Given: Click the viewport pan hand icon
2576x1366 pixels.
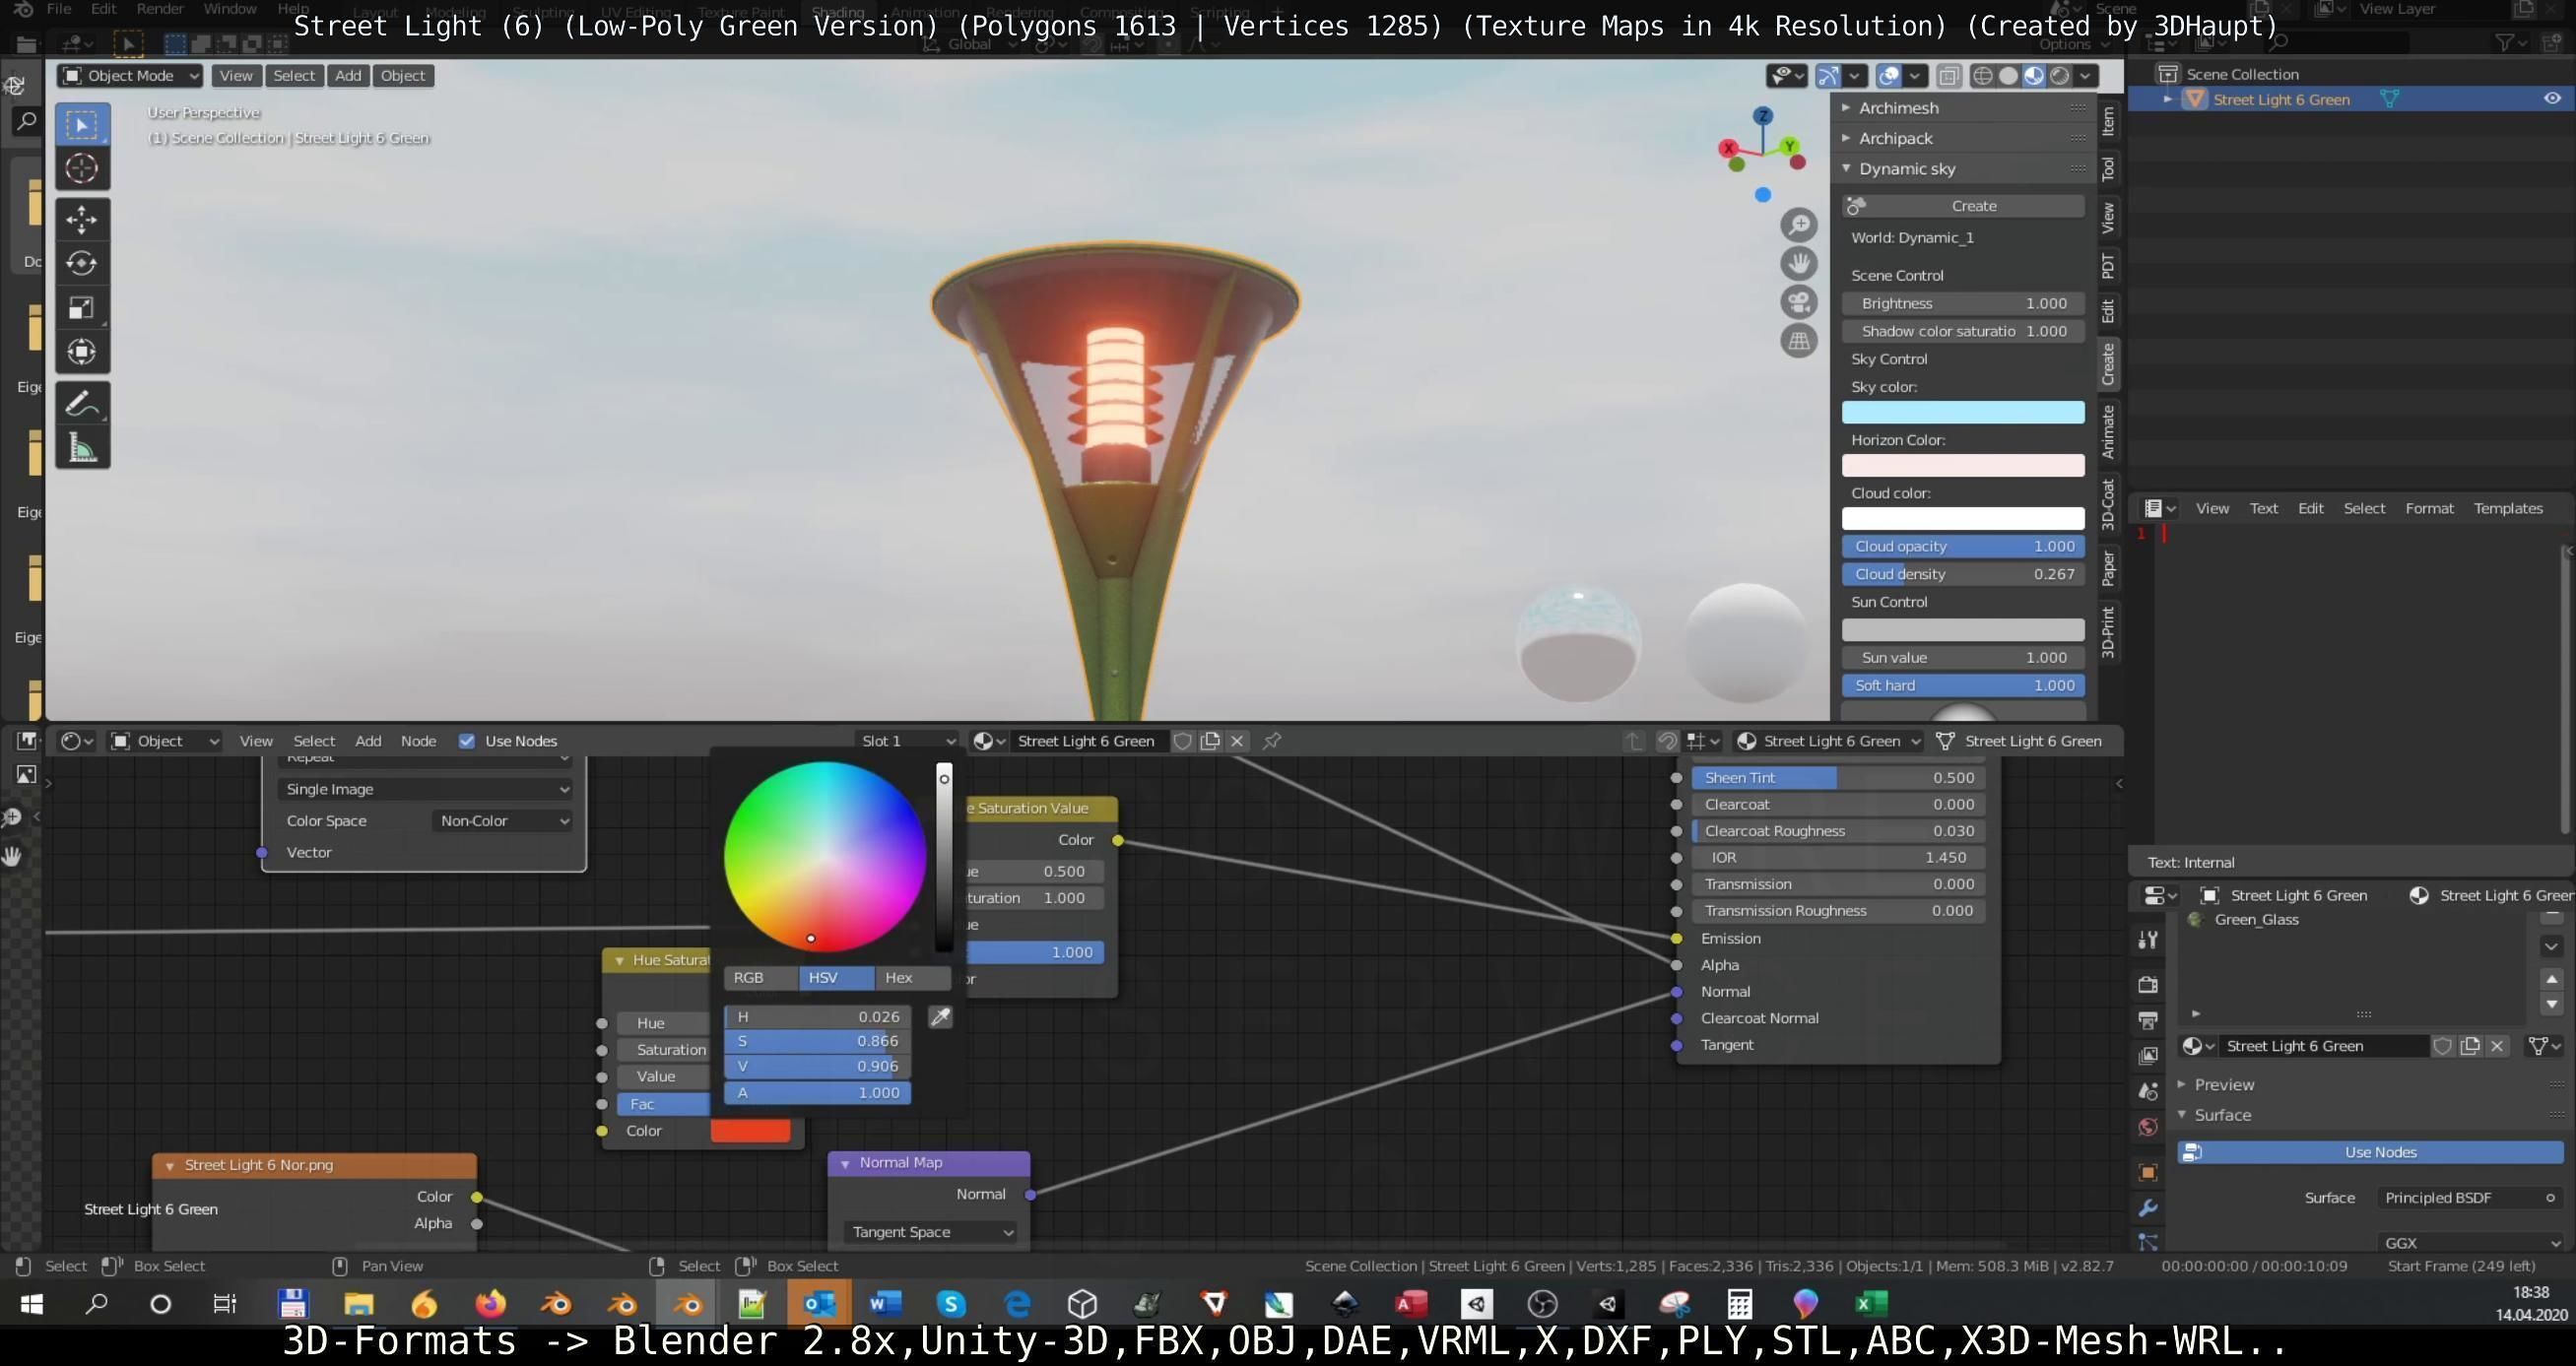Looking at the screenshot, I should [1798, 263].
